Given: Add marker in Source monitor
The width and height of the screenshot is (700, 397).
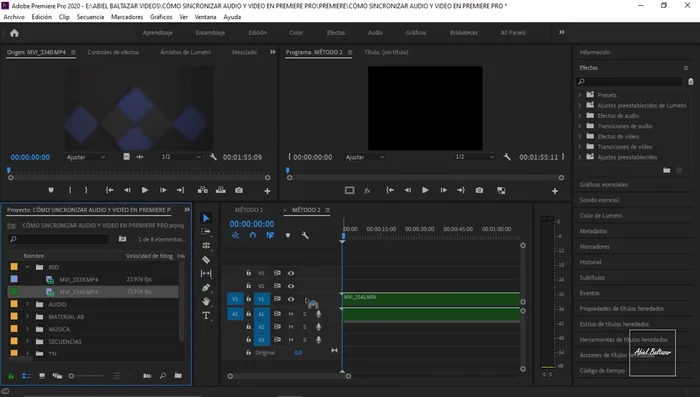Looking at the screenshot, I should [x=51, y=190].
